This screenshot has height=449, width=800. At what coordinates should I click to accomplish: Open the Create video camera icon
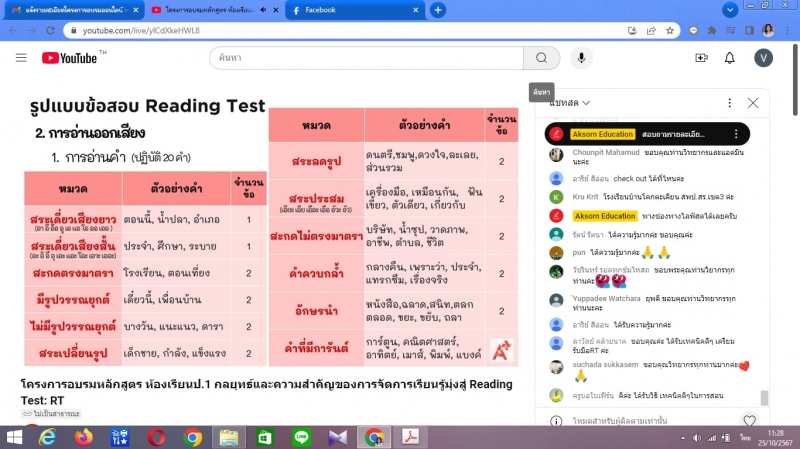coord(702,58)
